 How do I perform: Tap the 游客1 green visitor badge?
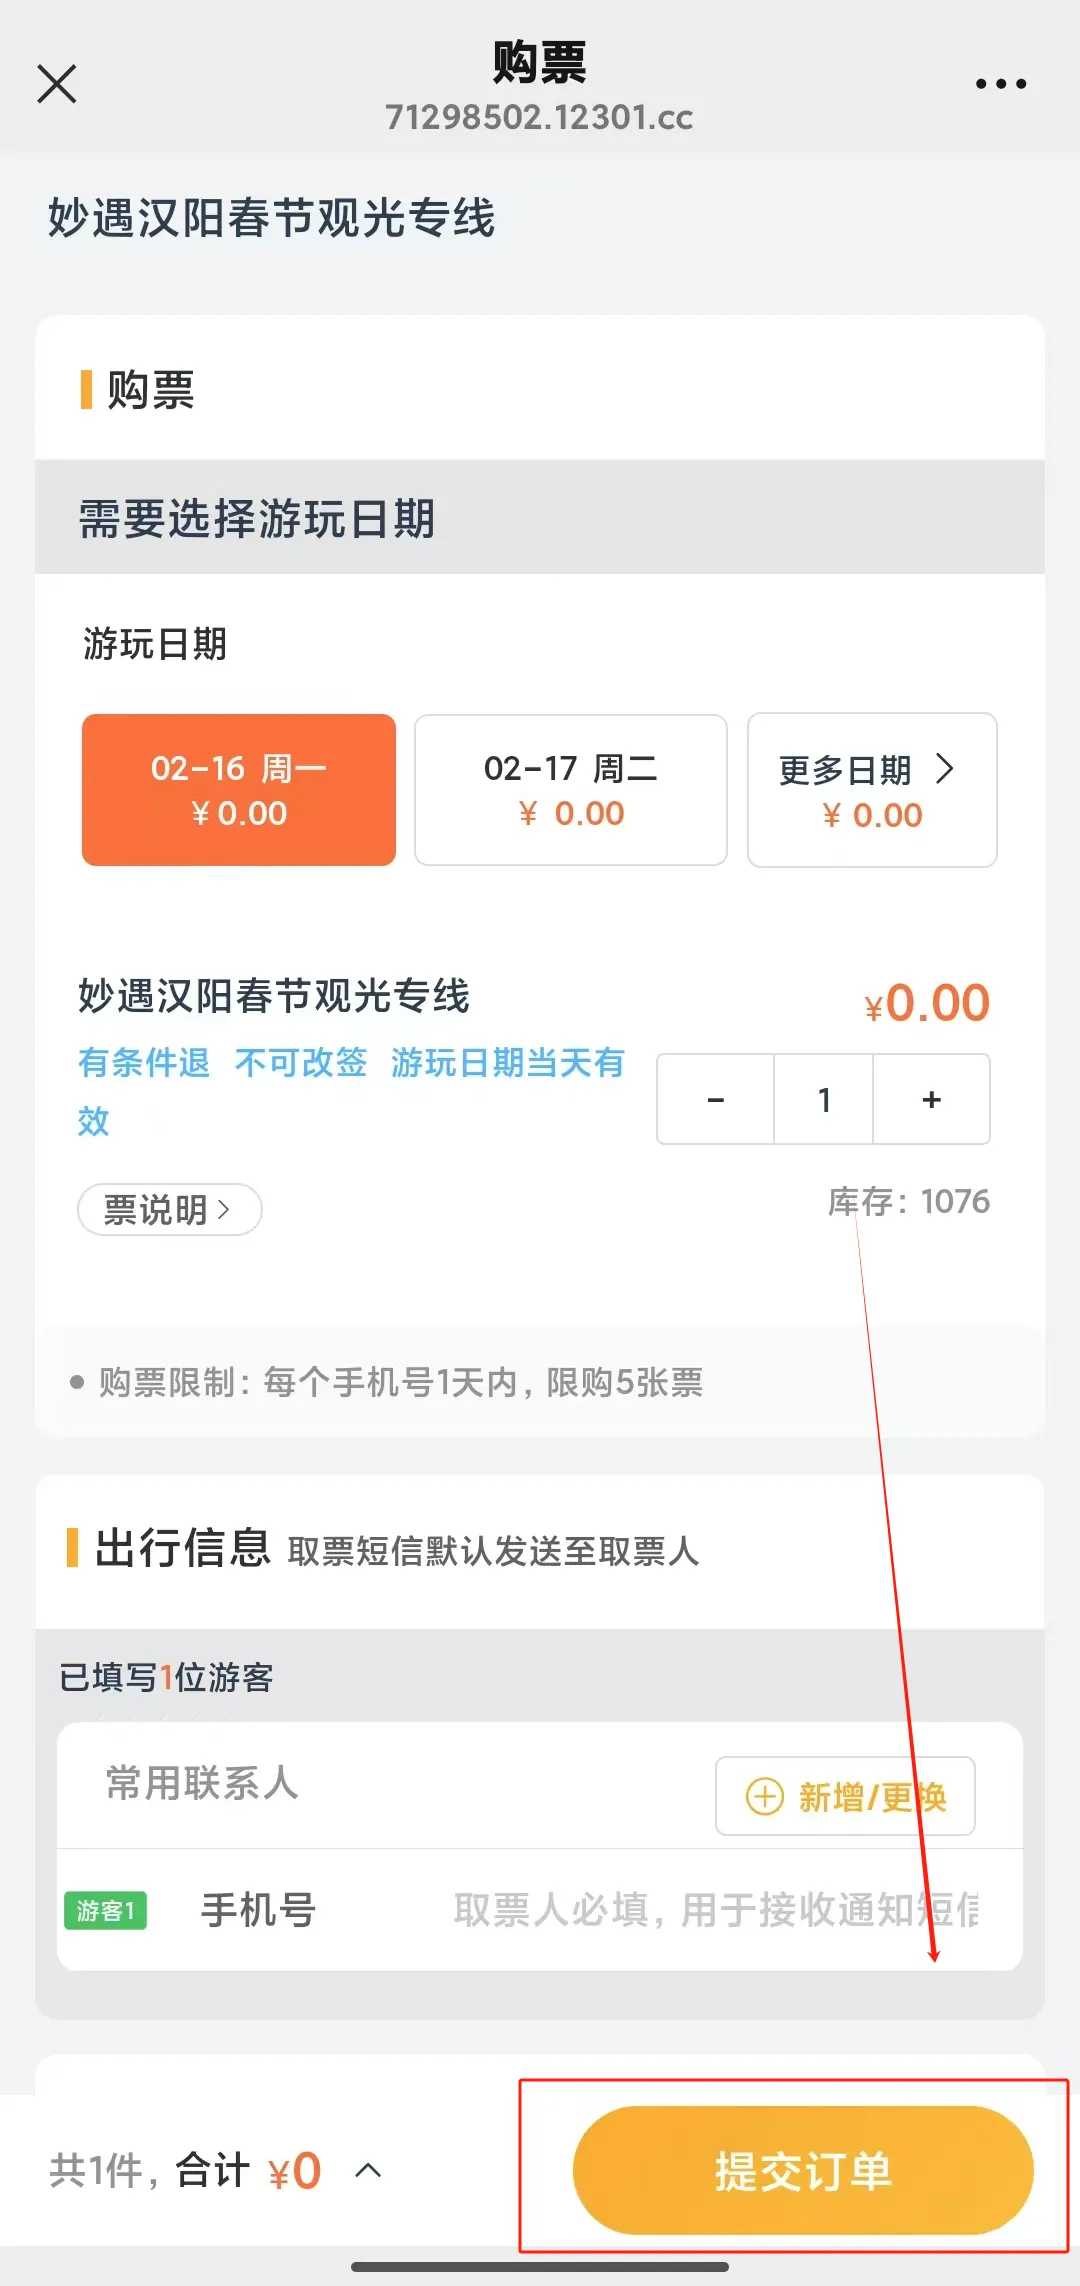105,1911
